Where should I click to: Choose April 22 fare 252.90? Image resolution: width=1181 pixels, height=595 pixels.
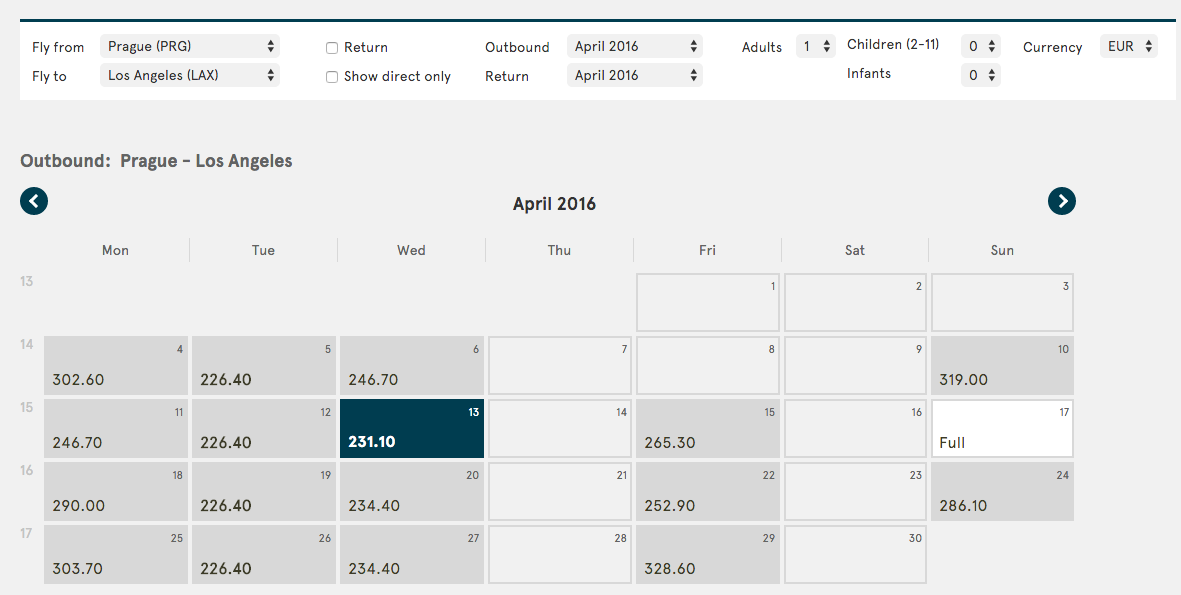point(708,492)
